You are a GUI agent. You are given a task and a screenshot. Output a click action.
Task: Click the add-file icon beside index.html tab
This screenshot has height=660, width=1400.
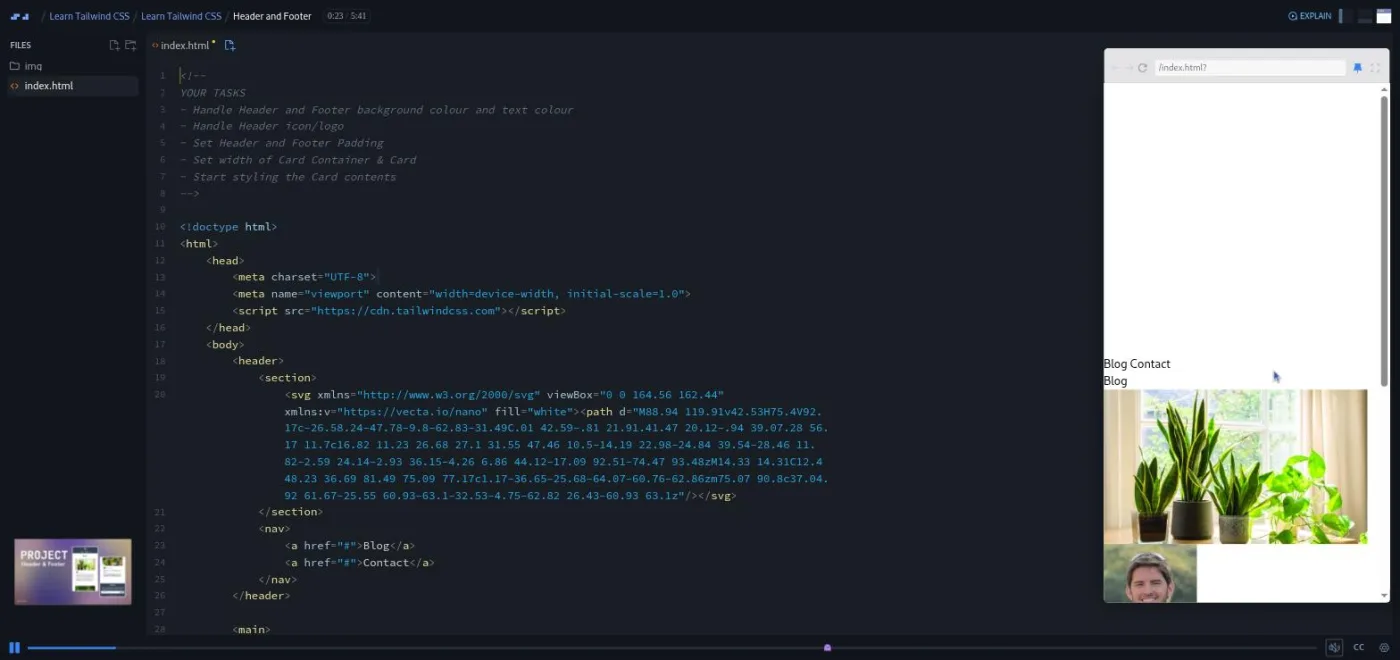coord(230,45)
